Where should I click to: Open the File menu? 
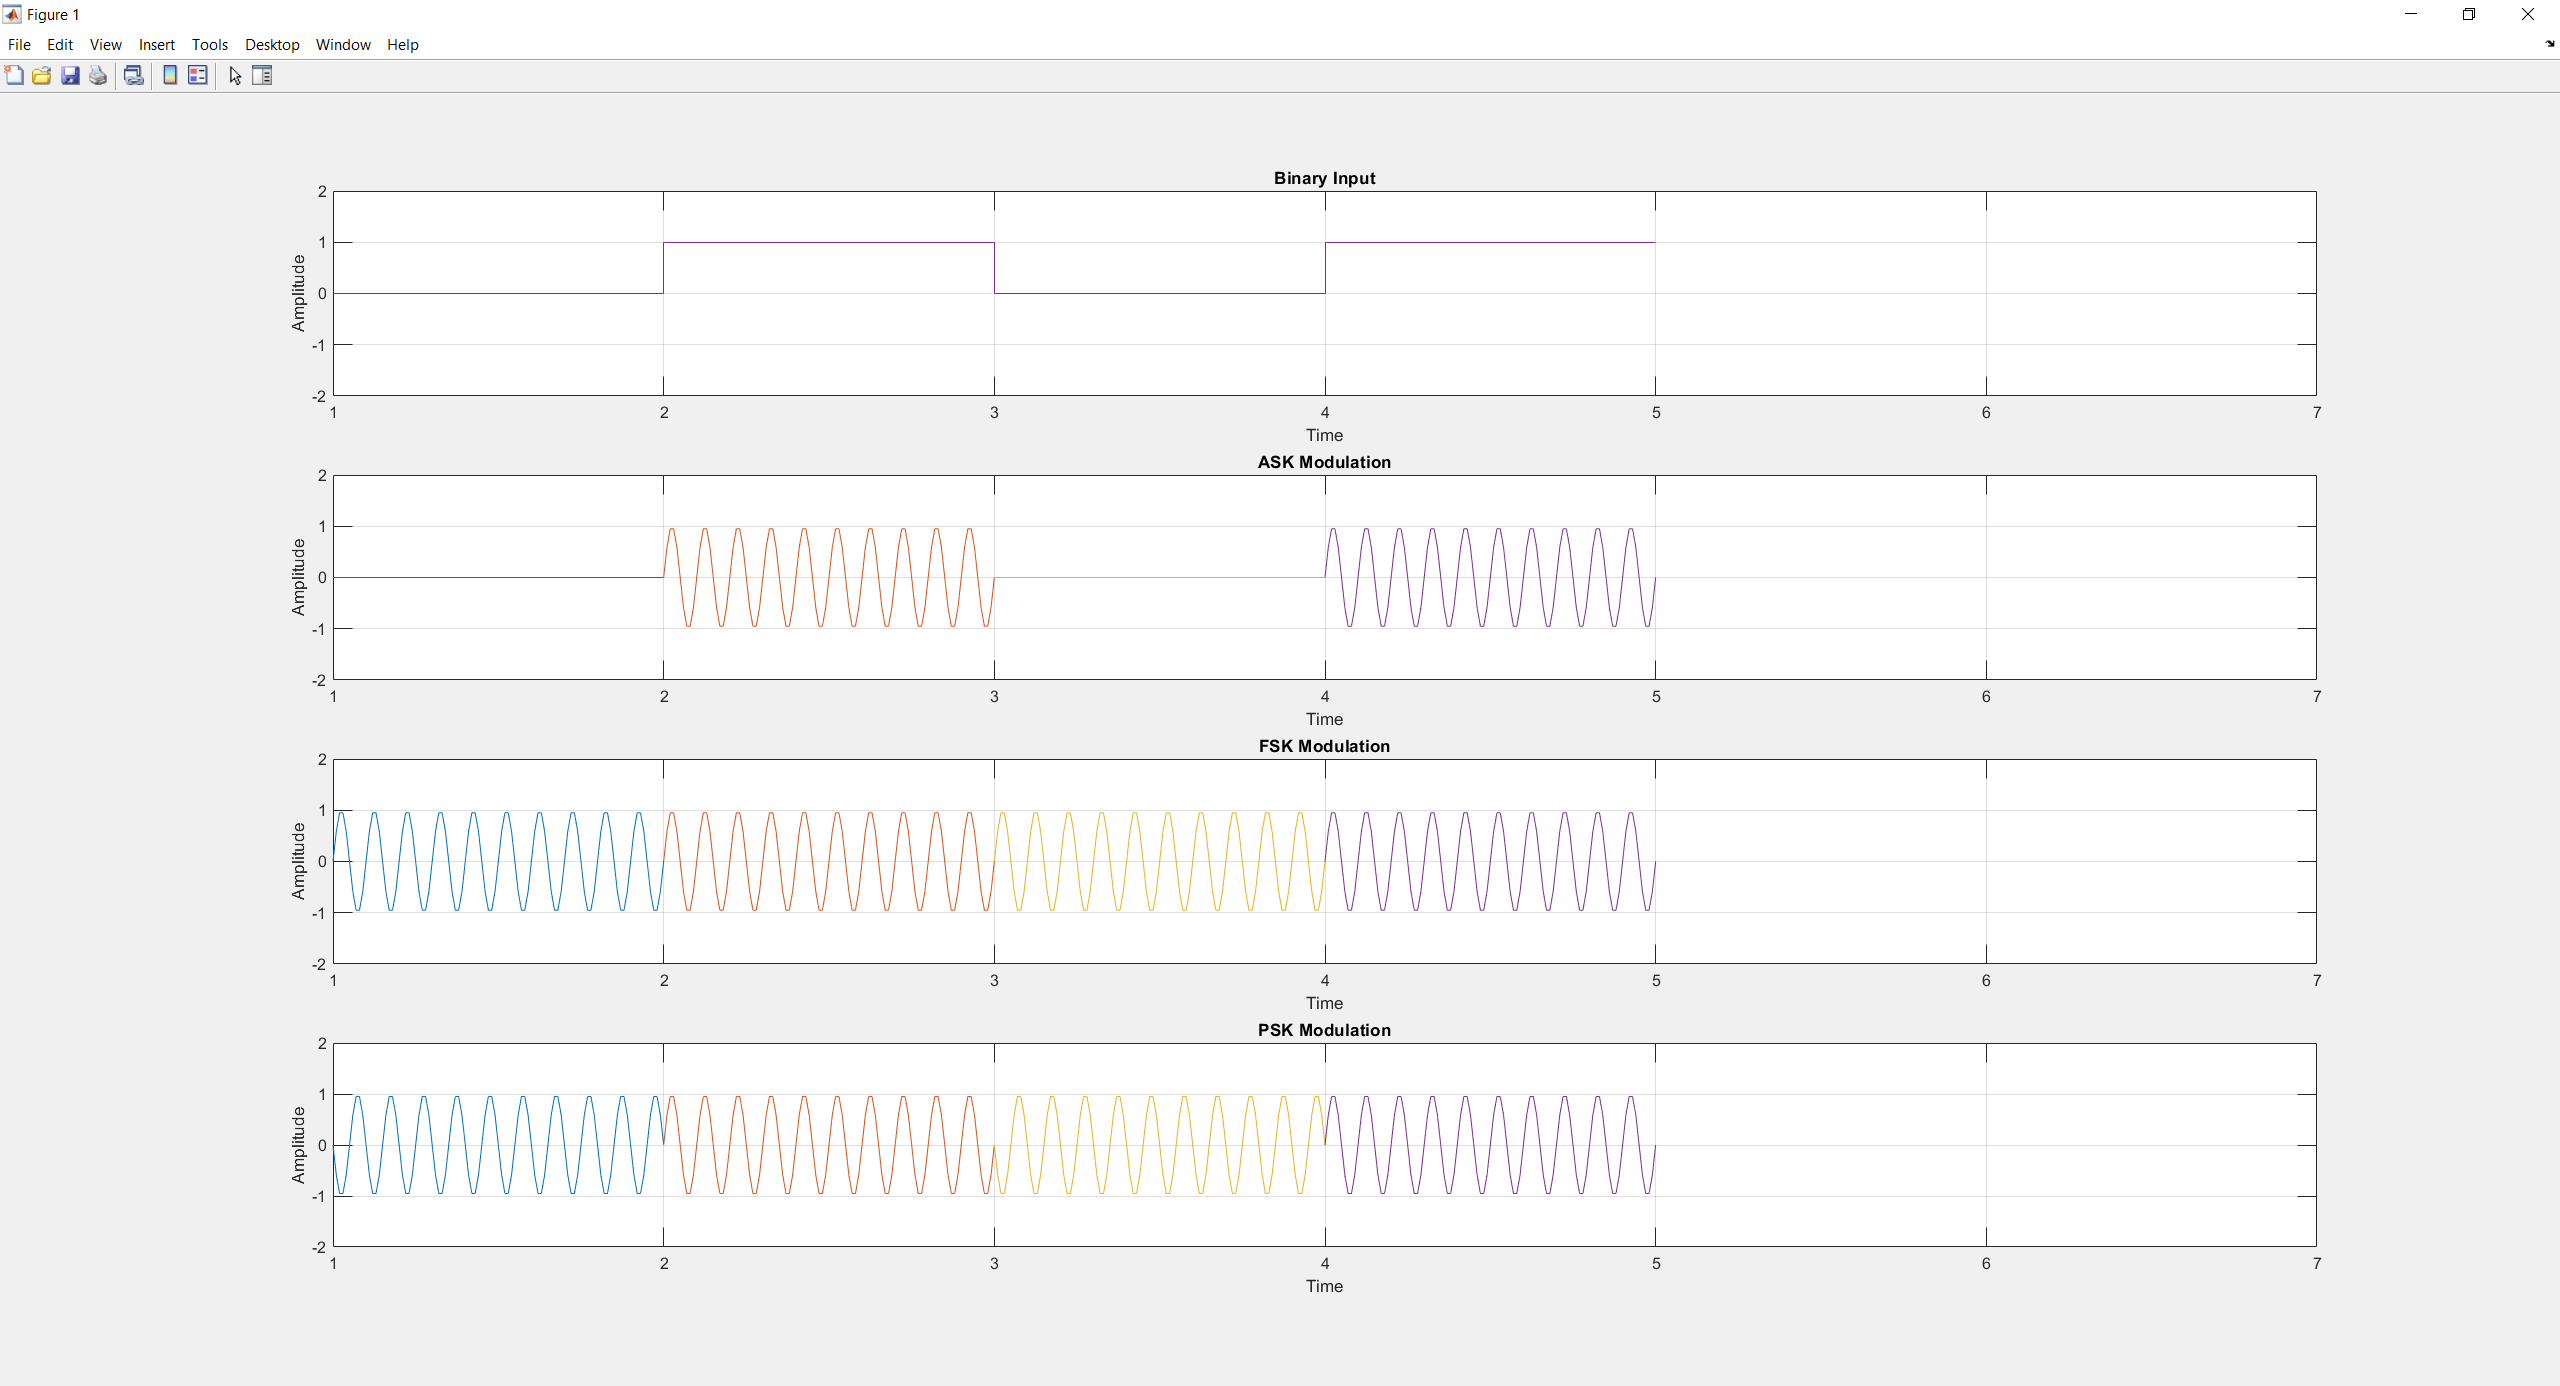point(19,45)
